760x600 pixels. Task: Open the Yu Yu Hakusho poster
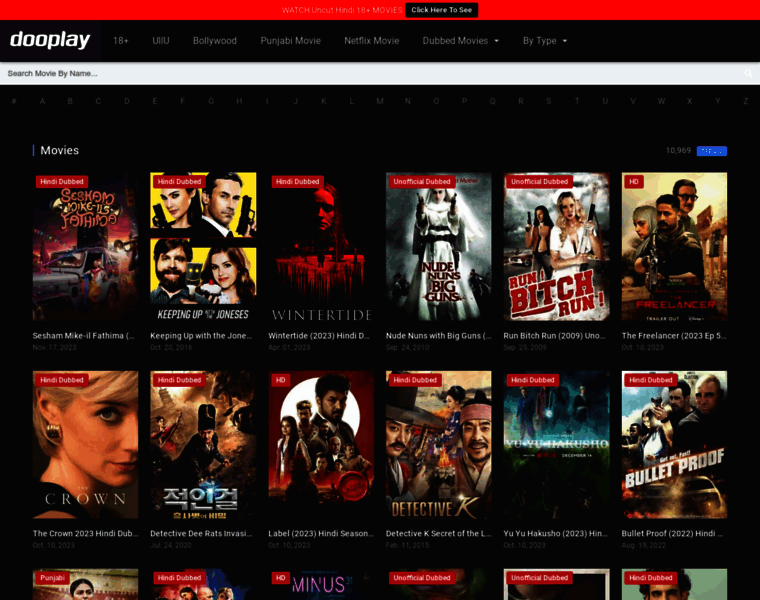556,445
